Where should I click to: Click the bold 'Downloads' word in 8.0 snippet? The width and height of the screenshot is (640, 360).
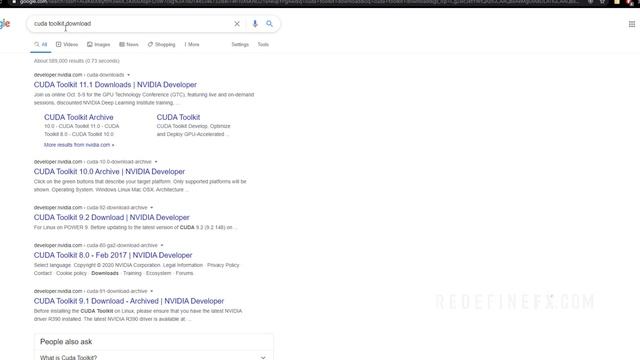pos(105,273)
